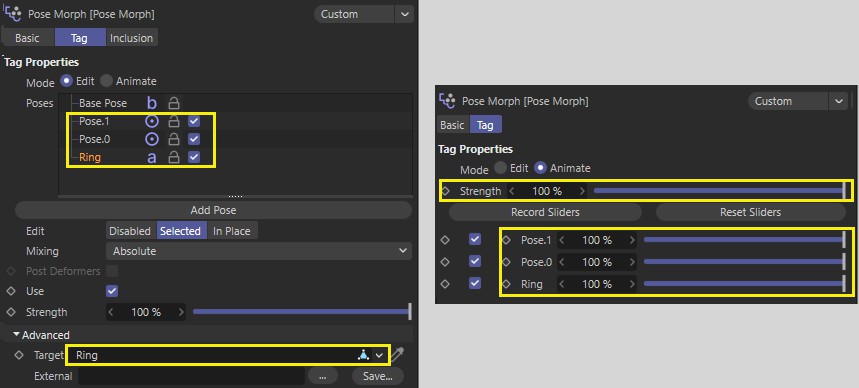Select Edit mode radio in Edit-mode panel
Viewport: 859px width, 388px height.
click(66, 81)
